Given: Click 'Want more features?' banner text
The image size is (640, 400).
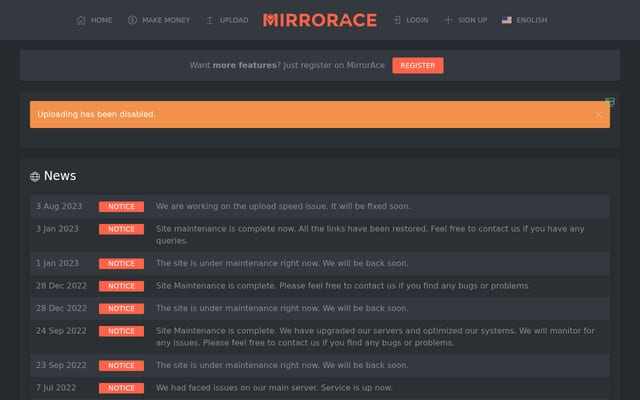Looking at the screenshot, I should pyautogui.click(x=287, y=65).
